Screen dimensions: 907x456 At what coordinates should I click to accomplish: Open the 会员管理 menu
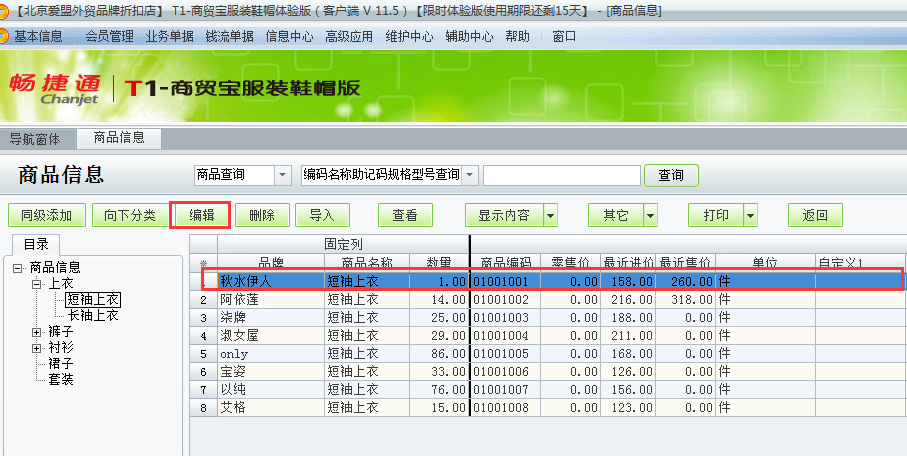pyautogui.click(x=109, y=36)
